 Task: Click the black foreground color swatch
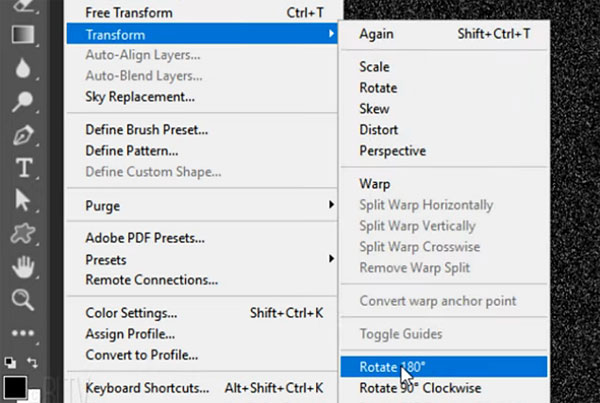coord(15,387)
